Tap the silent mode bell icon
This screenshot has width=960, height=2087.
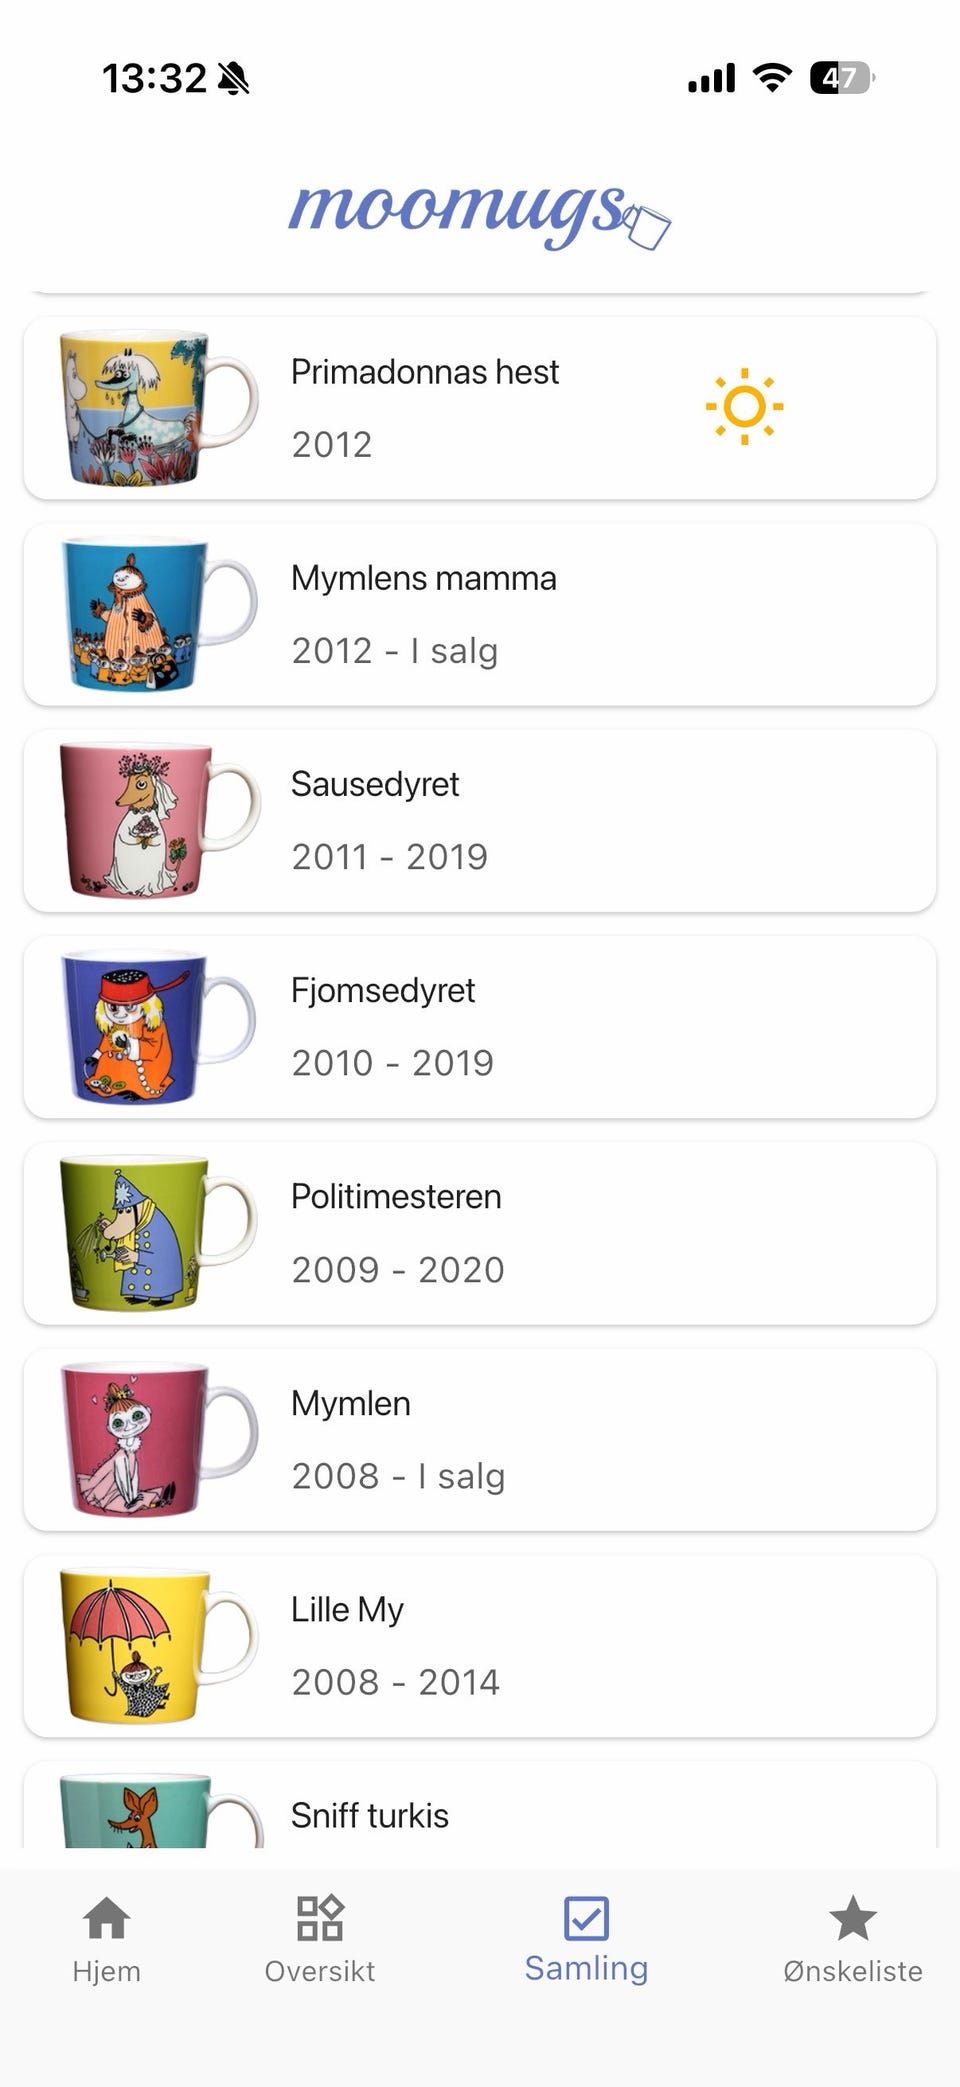point(233,78)
